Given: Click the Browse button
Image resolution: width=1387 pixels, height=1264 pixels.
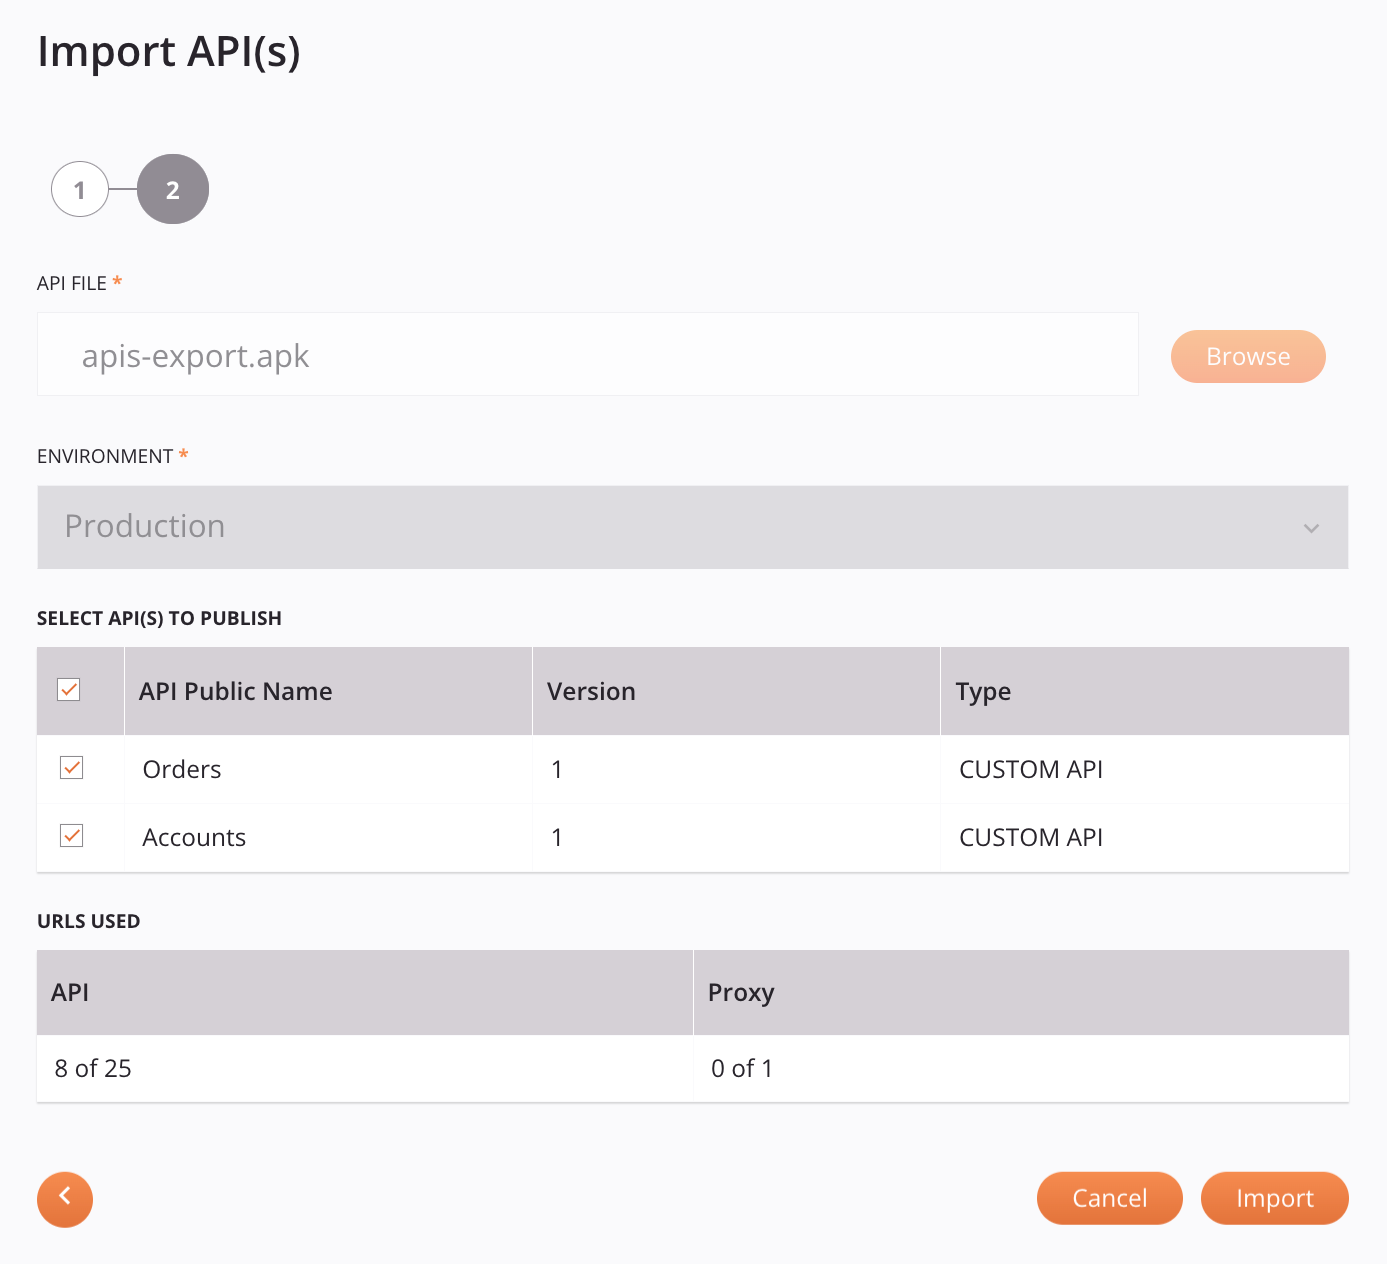Looking at the screenshot, I should [1247, 356].
